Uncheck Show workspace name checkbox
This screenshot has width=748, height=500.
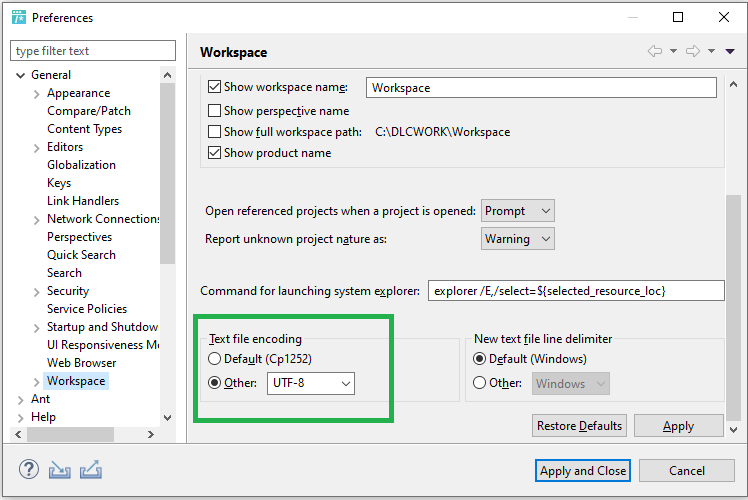point(214,87)
